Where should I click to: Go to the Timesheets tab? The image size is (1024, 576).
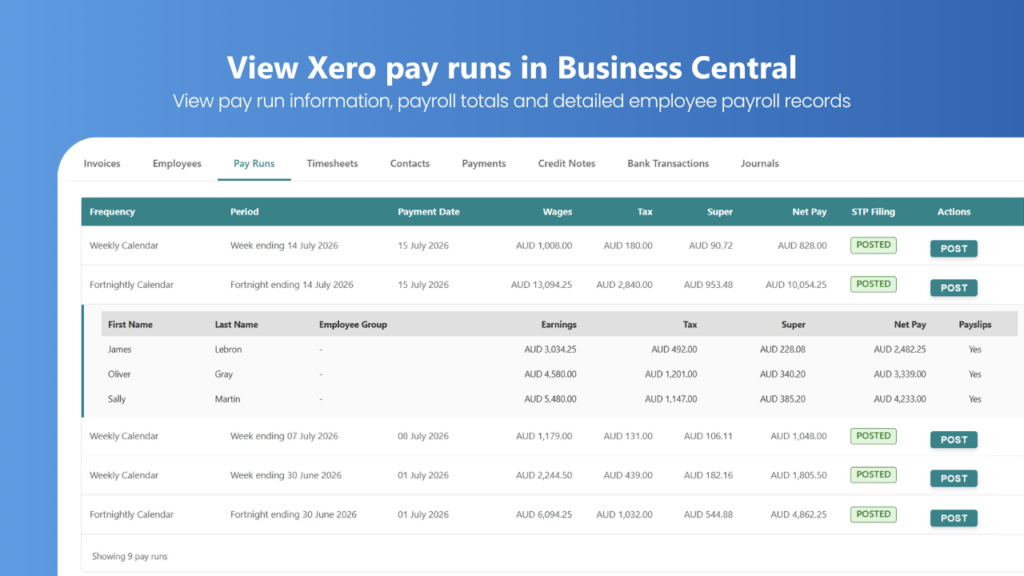(x=332, y=163)
